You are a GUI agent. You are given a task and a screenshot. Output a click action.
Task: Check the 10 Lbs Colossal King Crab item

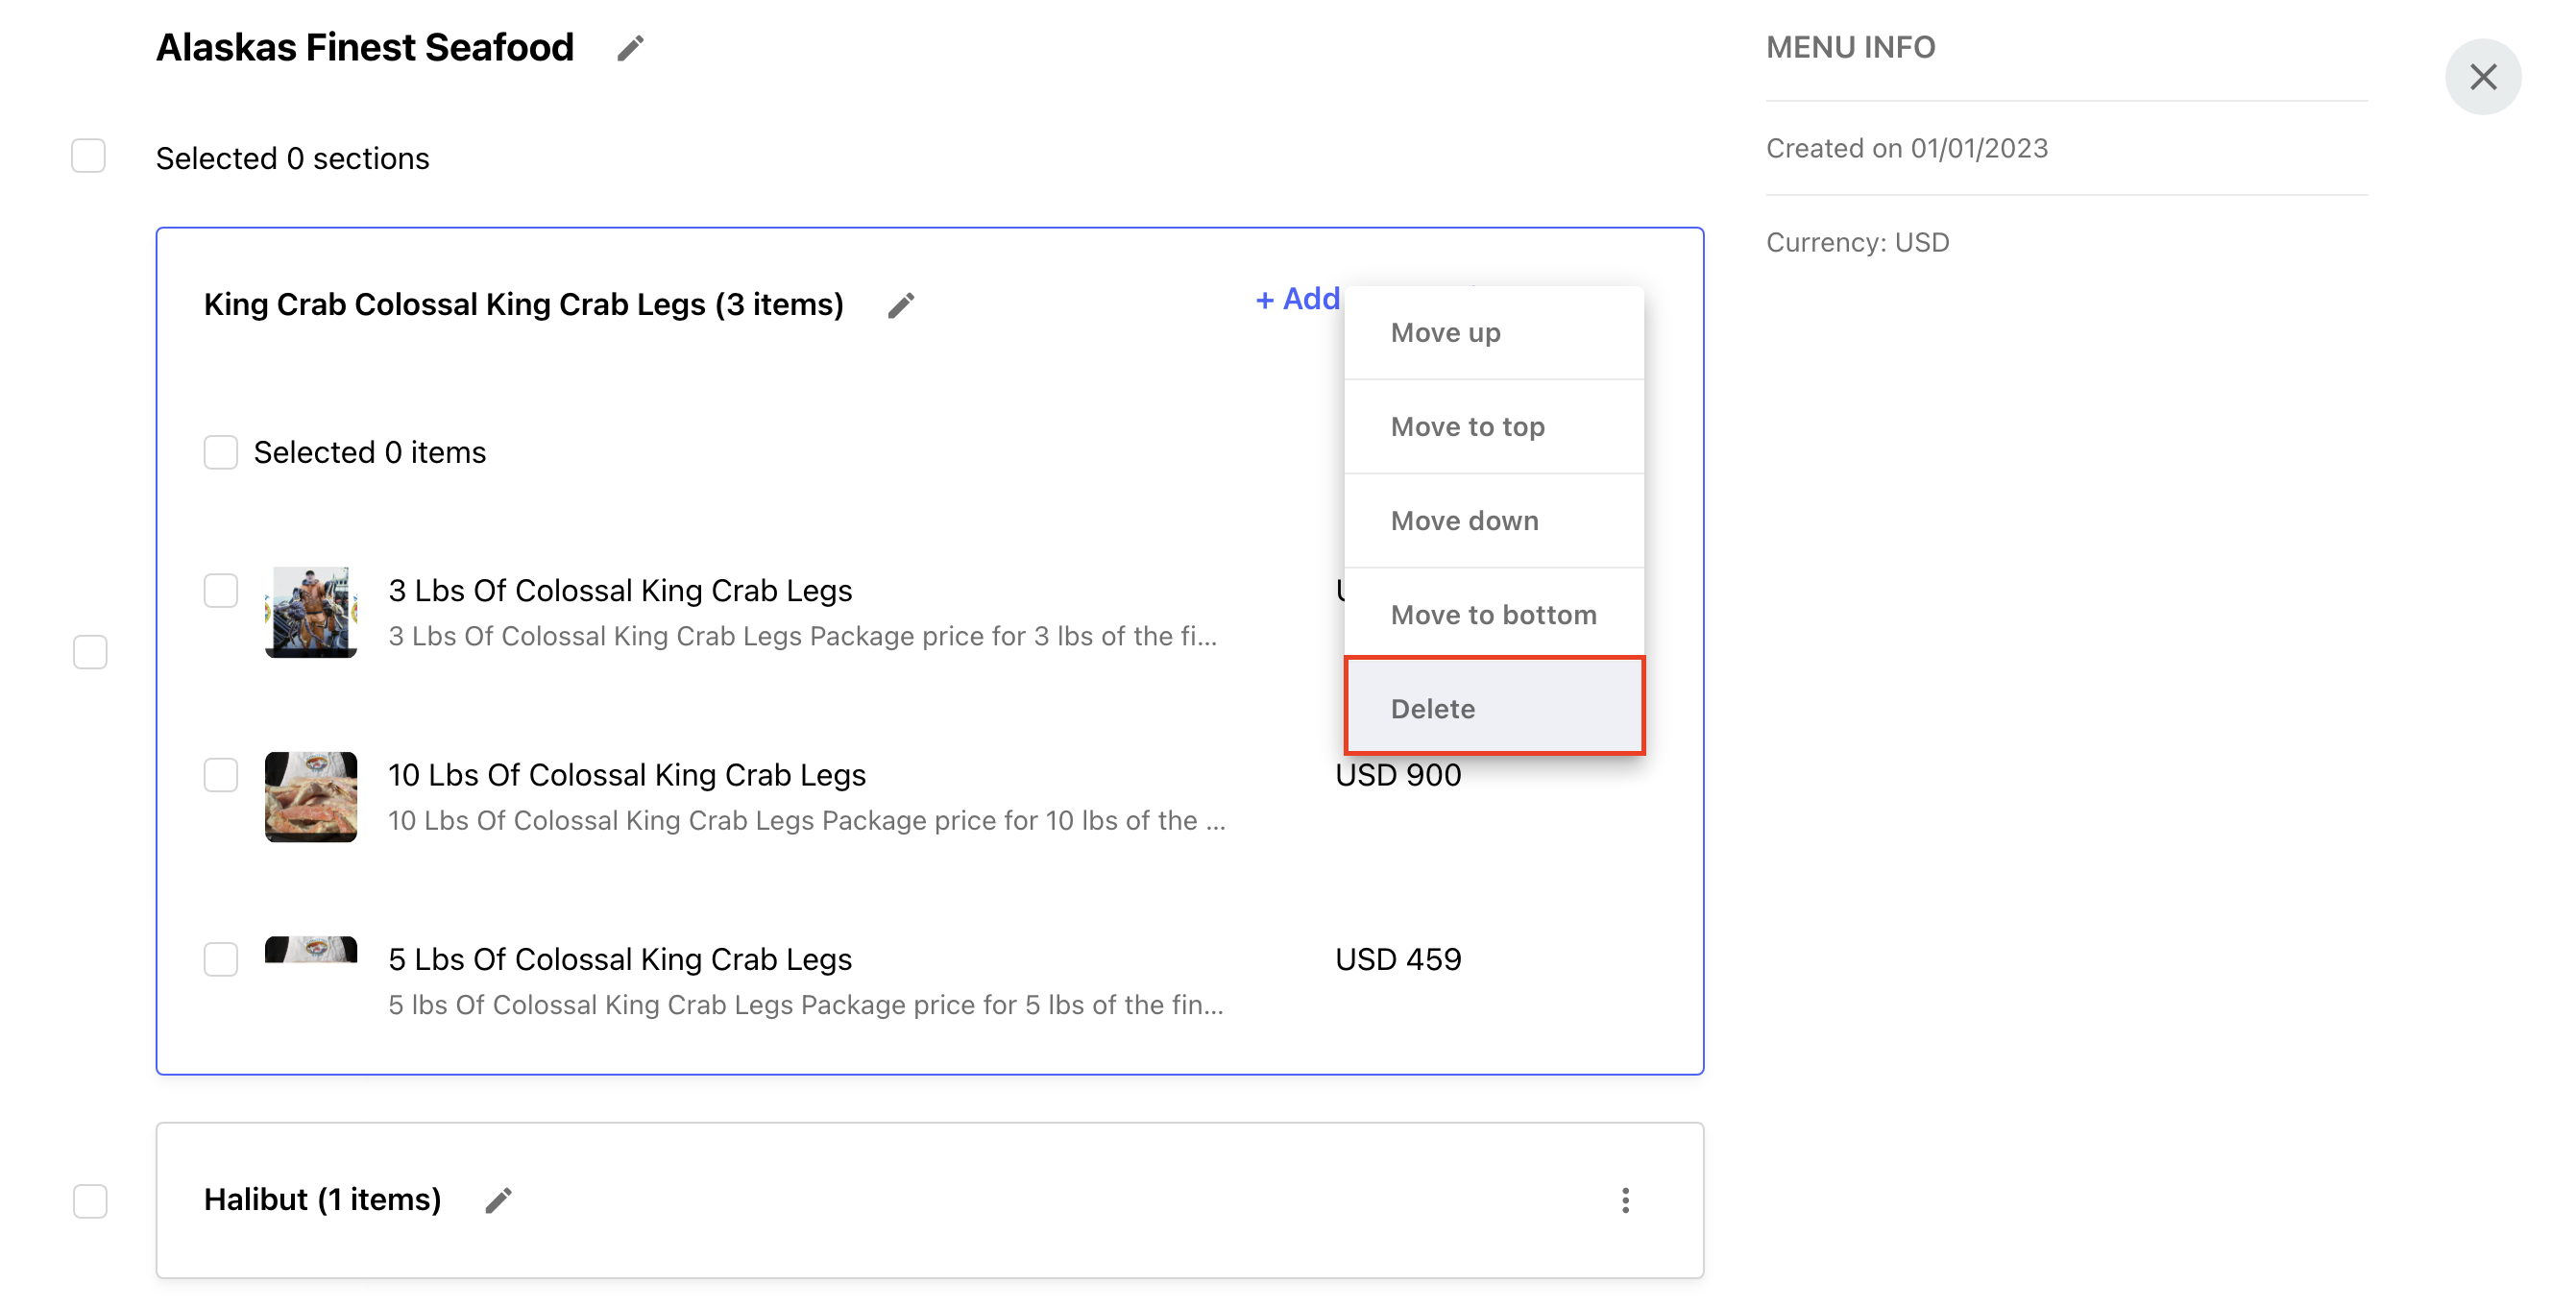point(220,775)
